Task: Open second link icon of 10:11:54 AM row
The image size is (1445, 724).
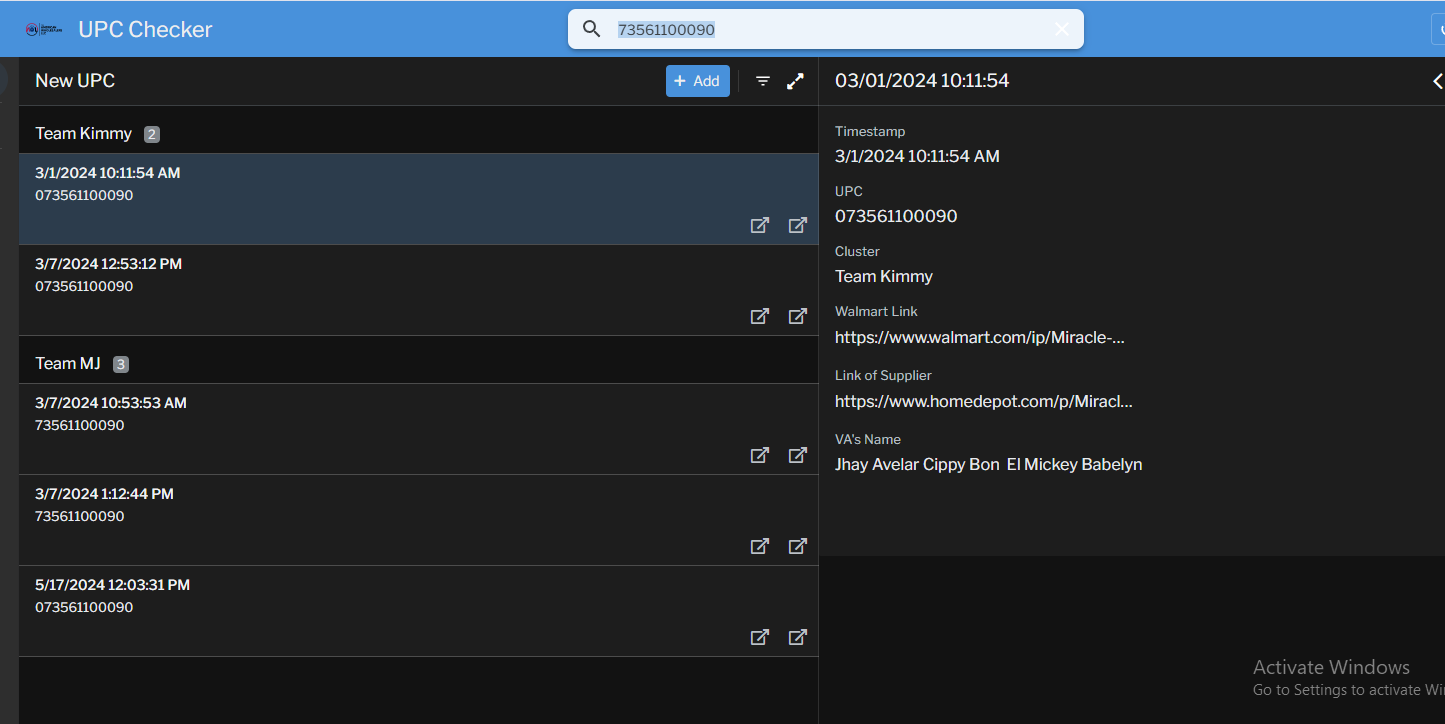Action: point(797,225)
